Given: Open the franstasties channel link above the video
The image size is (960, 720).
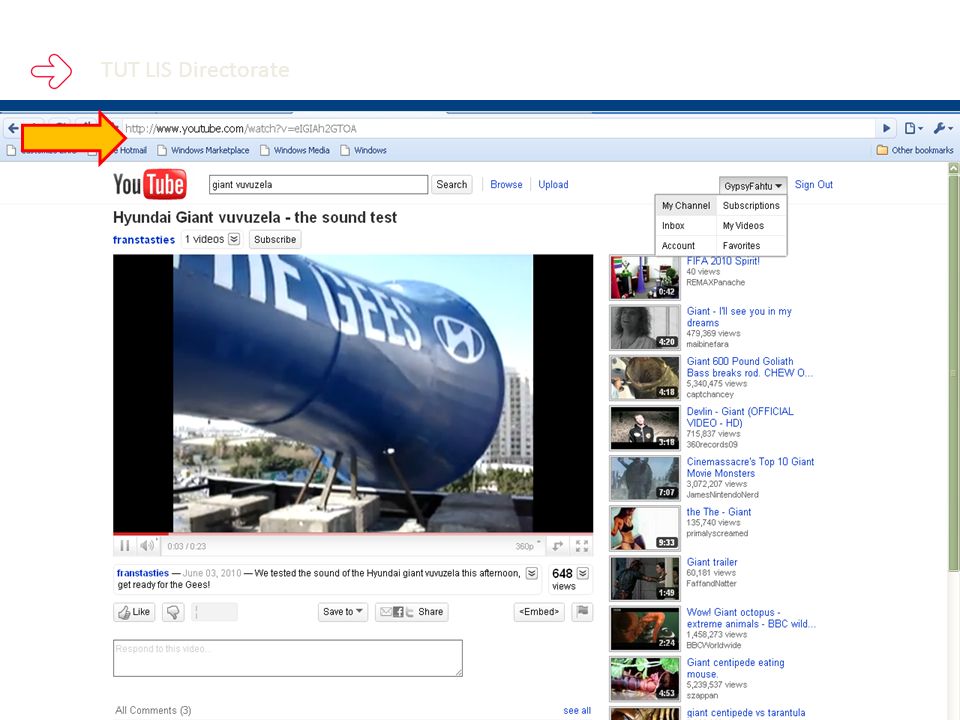Looking at the screenshot, I should click(x=144, y=239).
